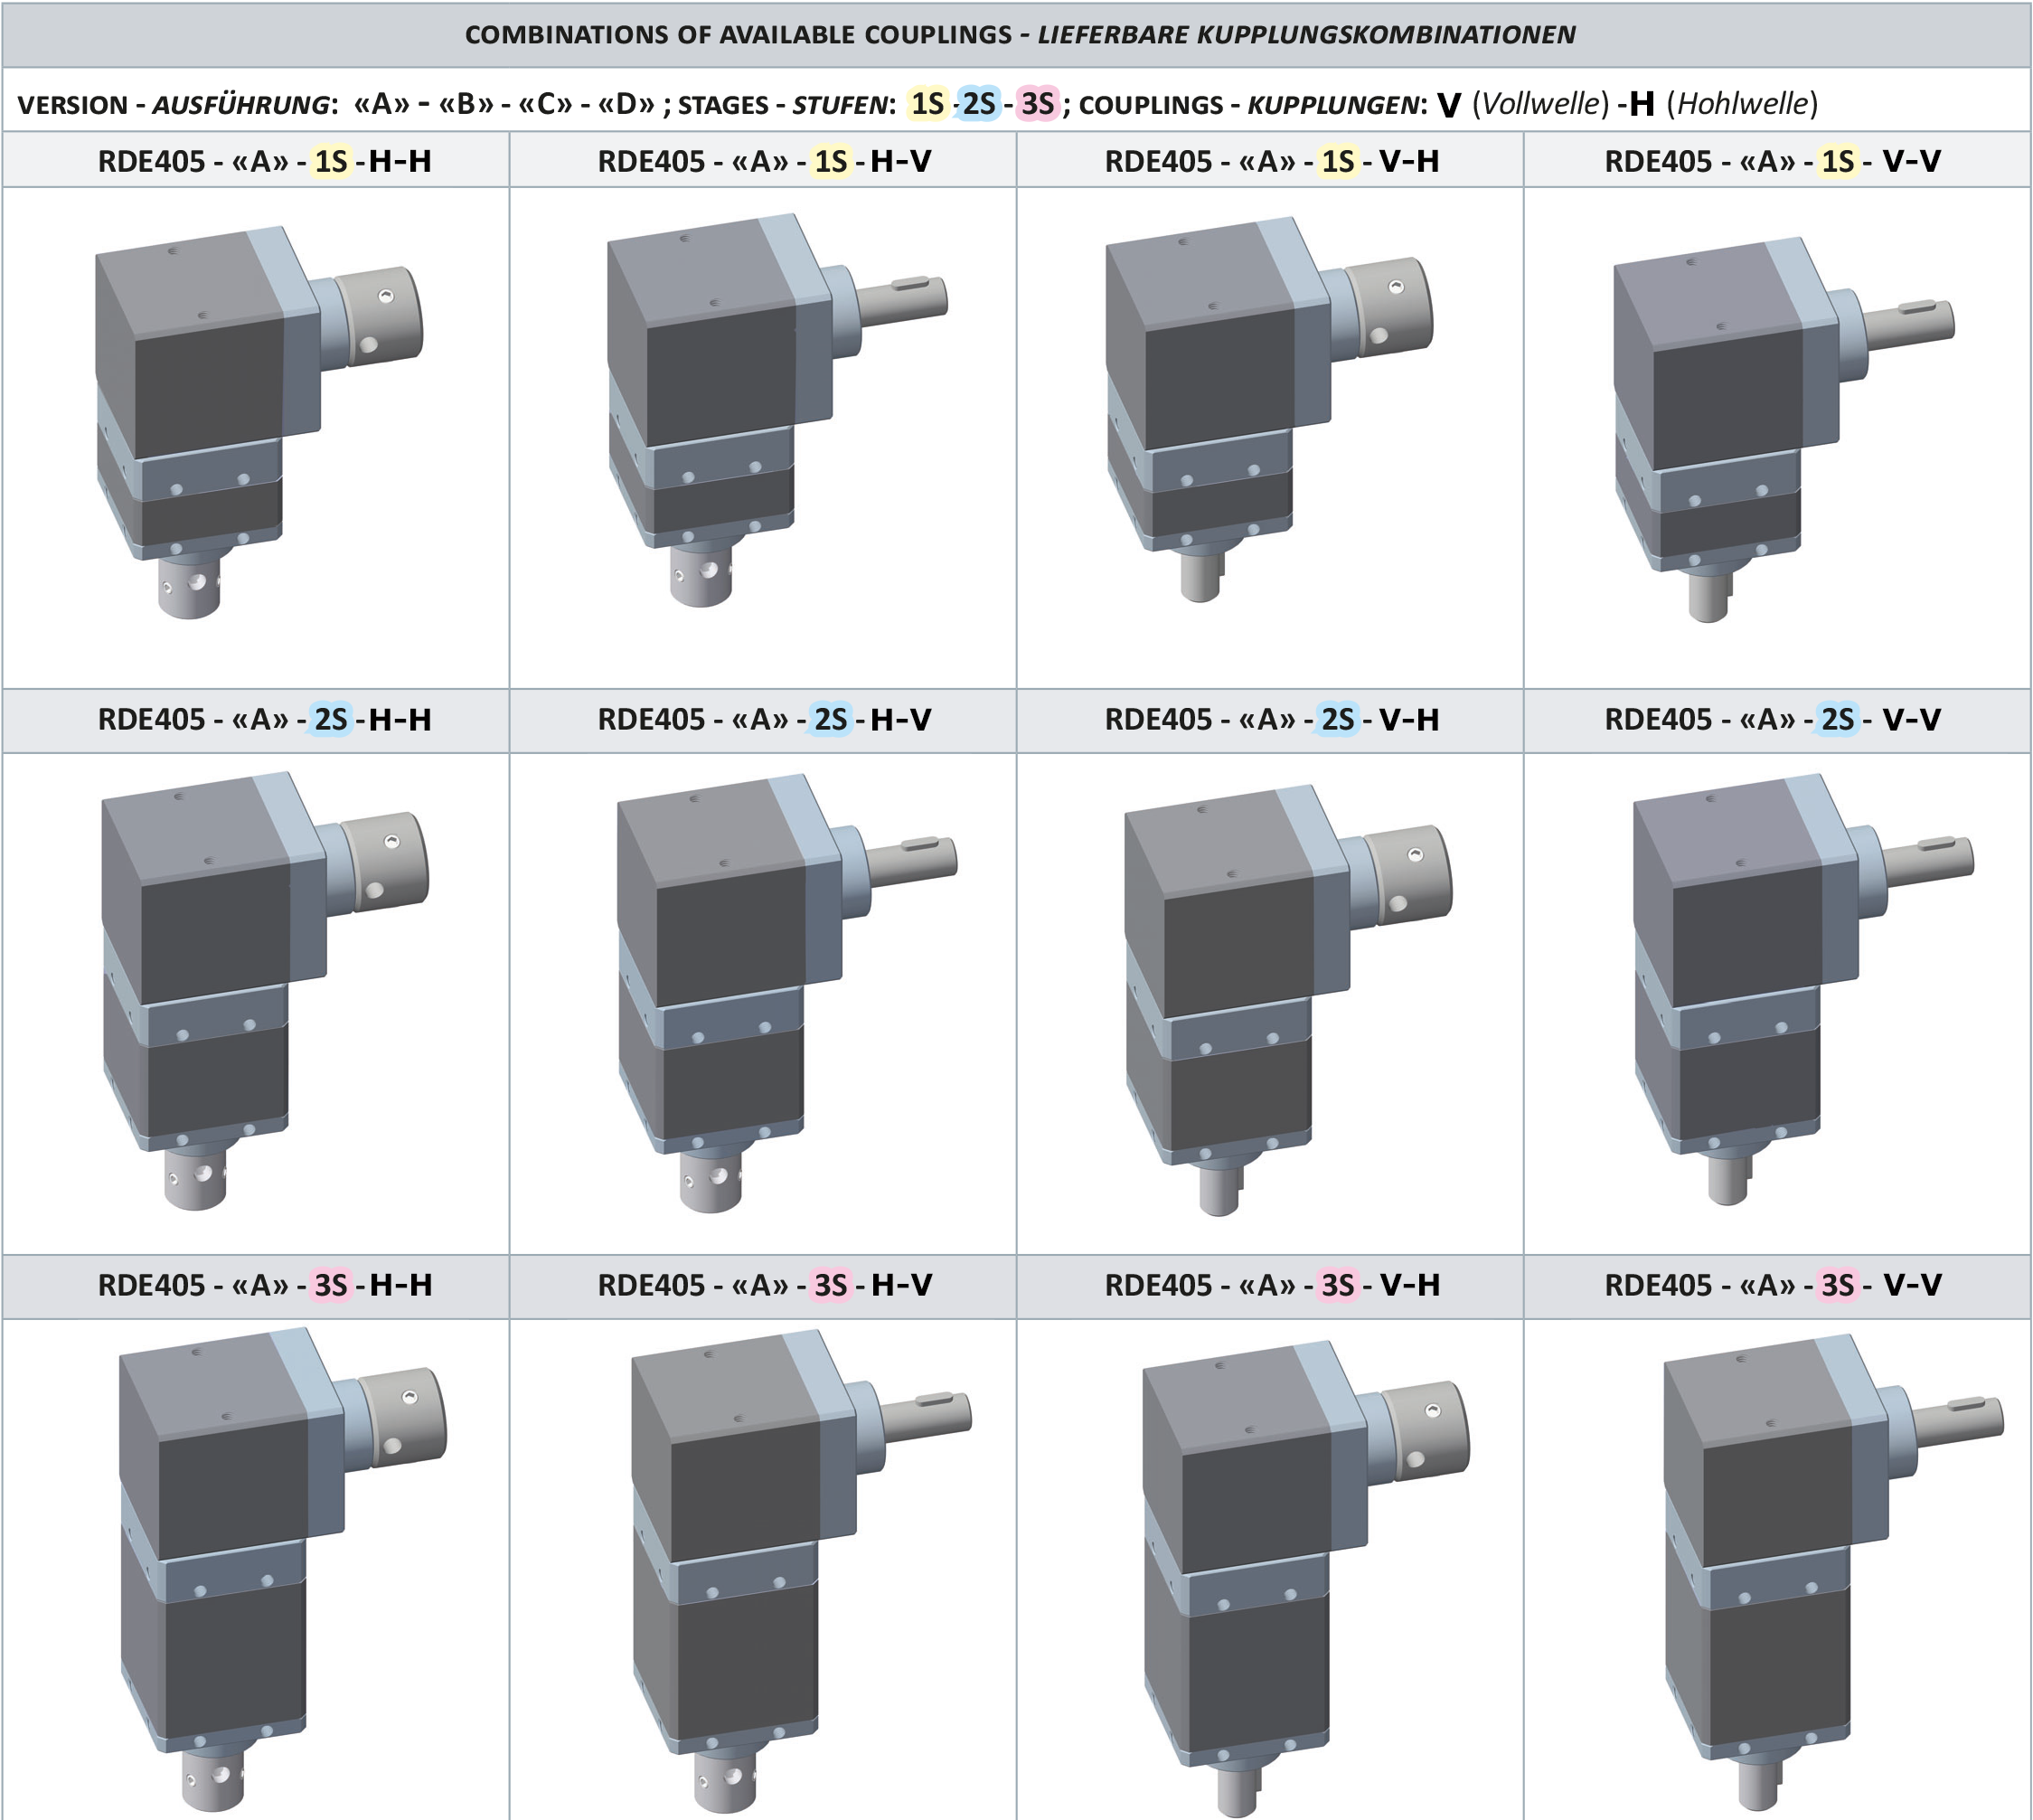Screen dimensions: 2033x1820
Task: Click the RDE405 «A» 2S H-H gearbox image
Action: [x=265, y=990]
